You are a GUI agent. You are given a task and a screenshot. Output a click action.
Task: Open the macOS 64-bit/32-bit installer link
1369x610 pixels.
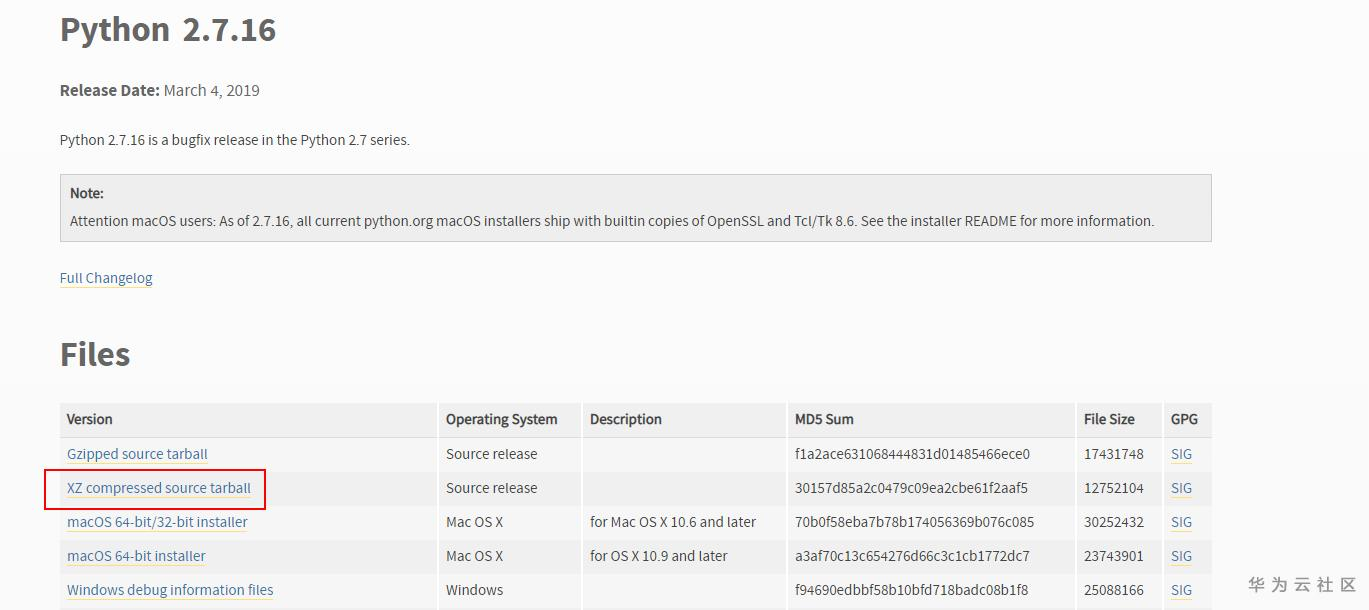coord(157,522)
